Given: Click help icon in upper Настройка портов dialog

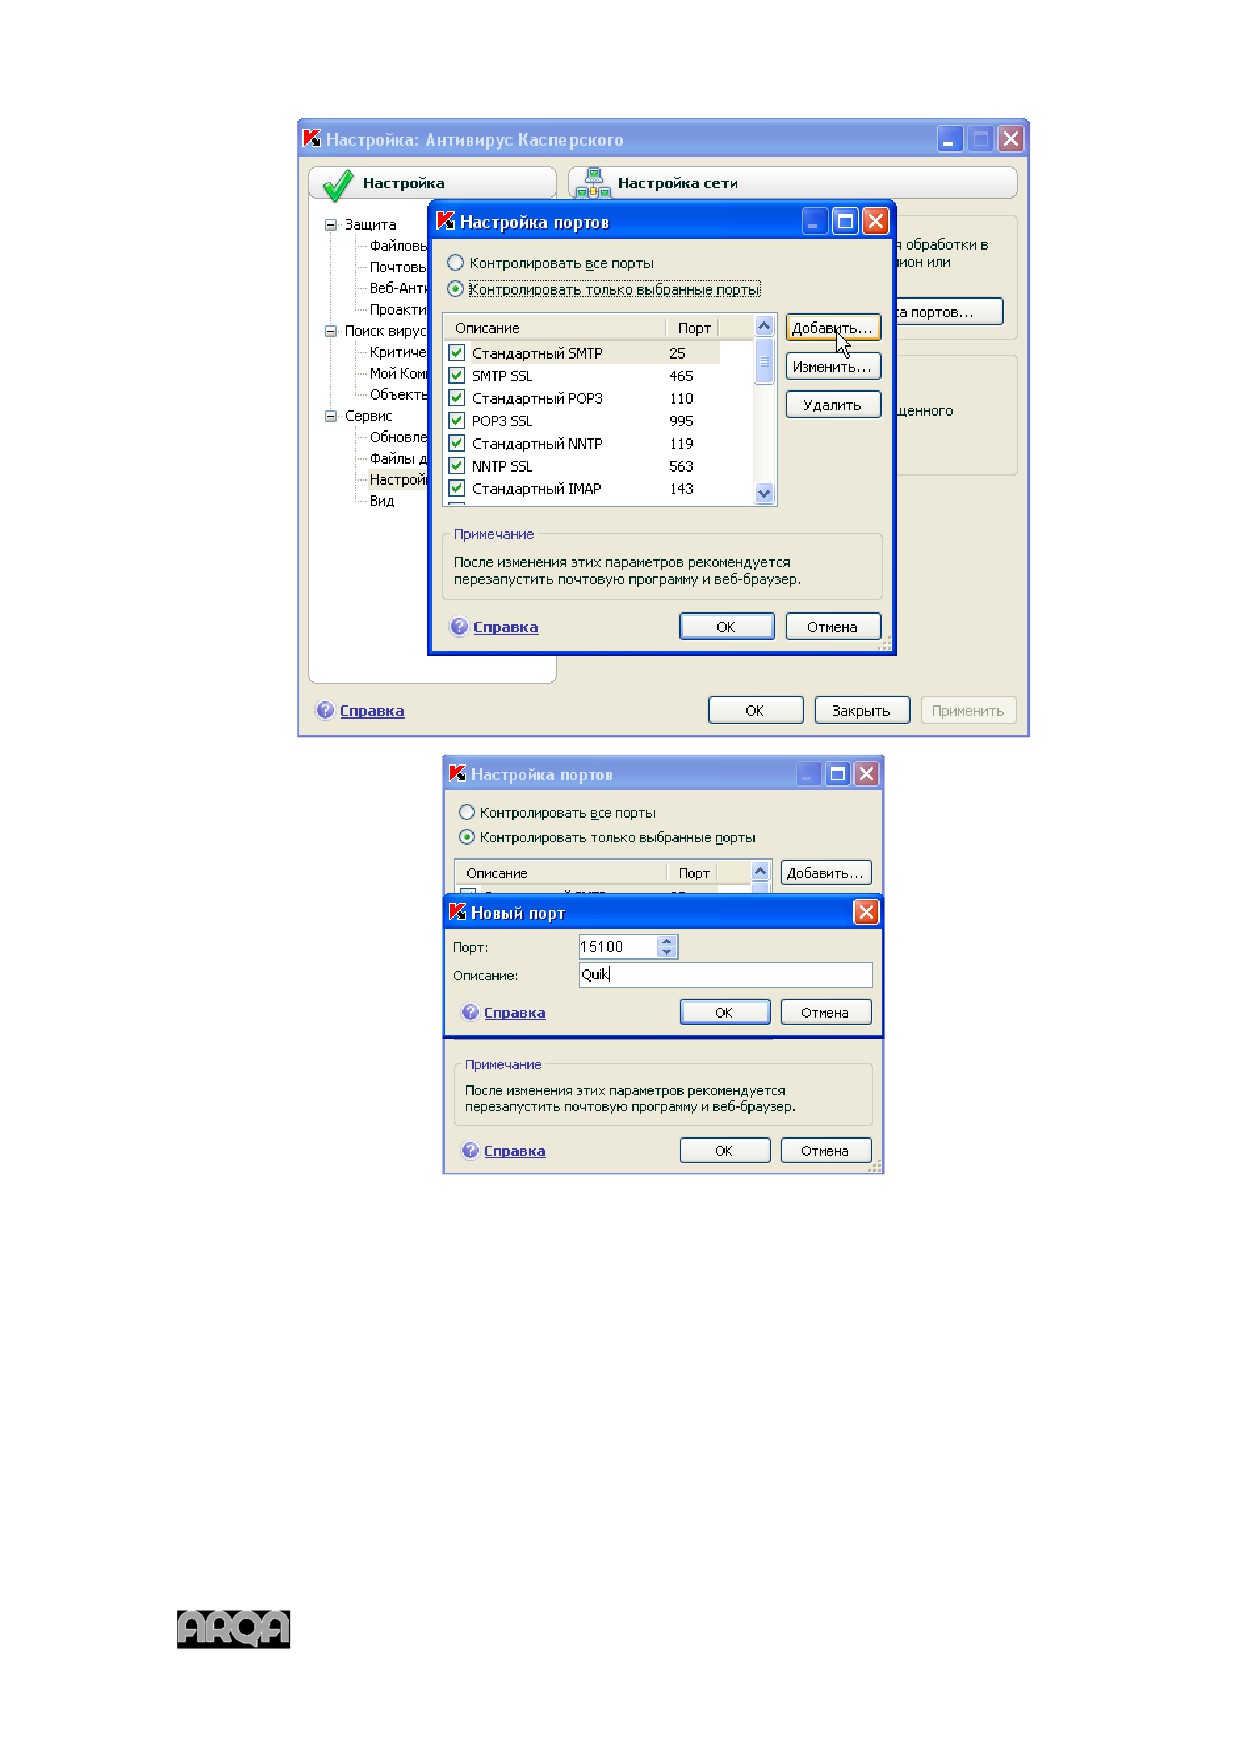Looking at the screenshot, I should [459, 627].
